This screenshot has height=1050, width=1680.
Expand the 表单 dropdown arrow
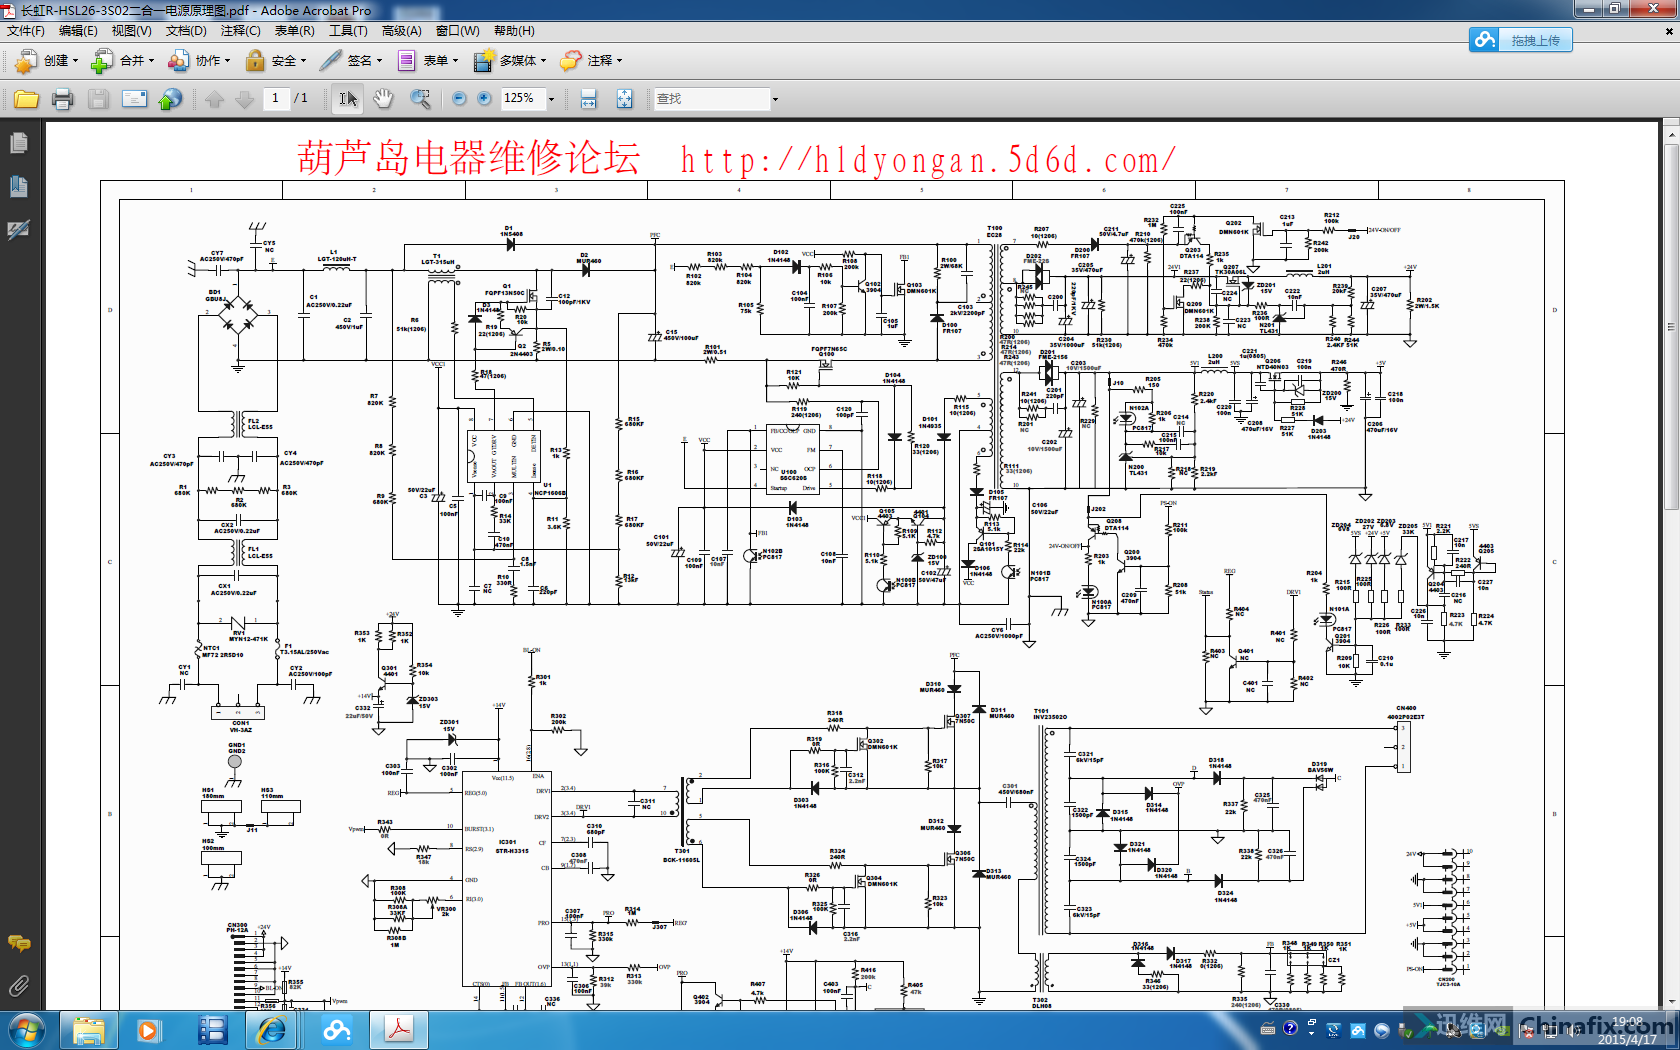pyautogui.click(x=455, y=61)
